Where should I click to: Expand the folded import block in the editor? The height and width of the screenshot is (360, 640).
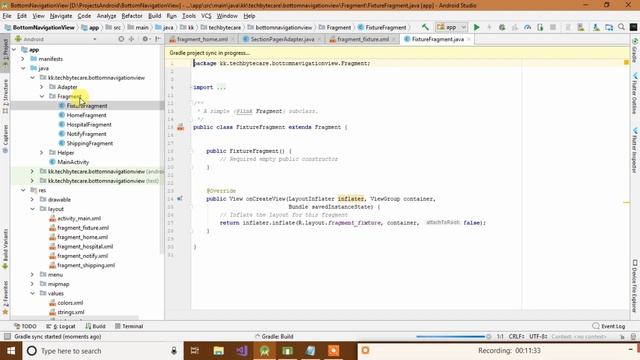[x=221, y=87]
